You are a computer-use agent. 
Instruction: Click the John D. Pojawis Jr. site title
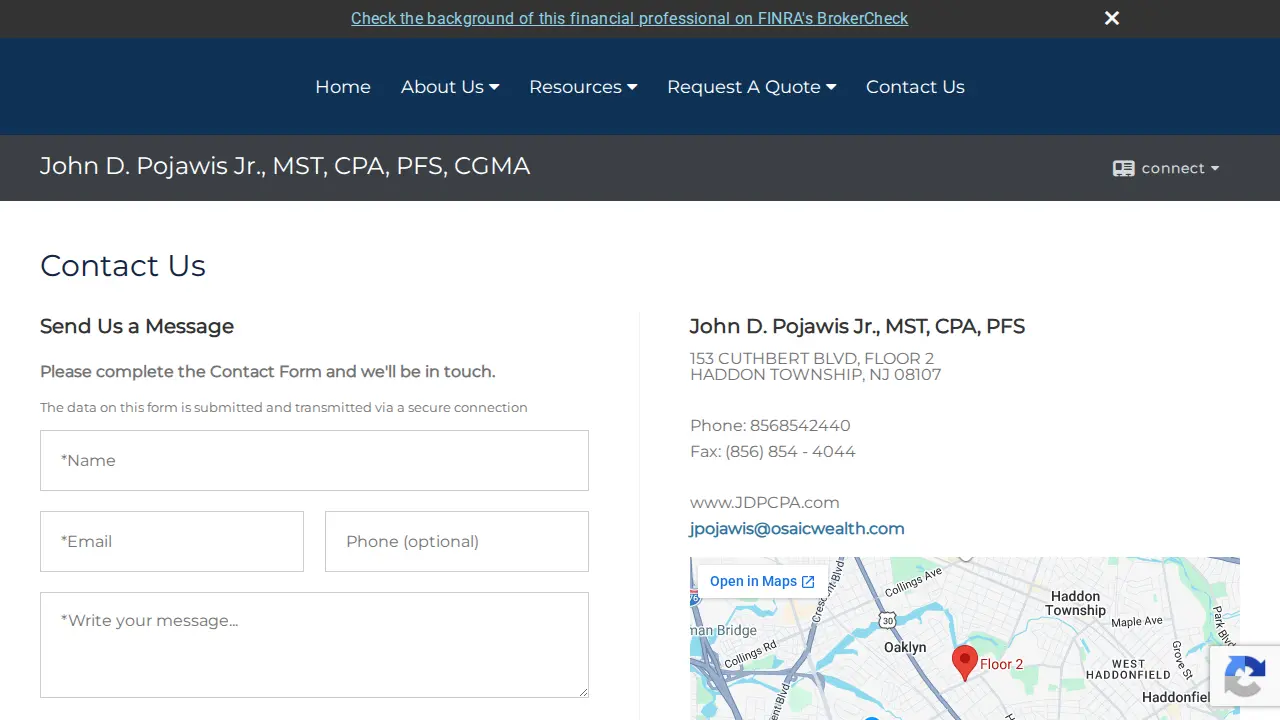pos(285,166)
